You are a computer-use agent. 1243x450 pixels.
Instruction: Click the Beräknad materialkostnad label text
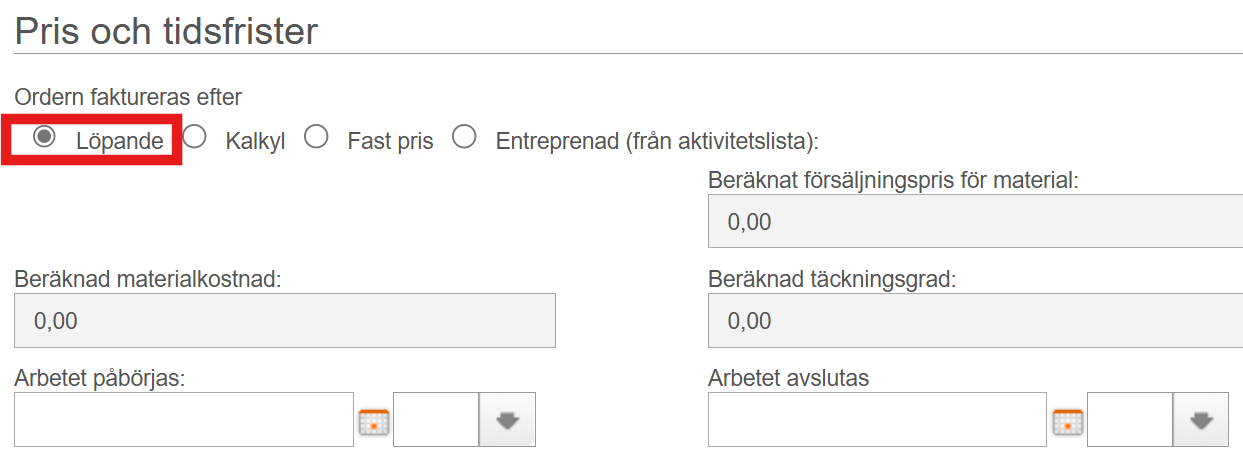click(x=148, y=279)
